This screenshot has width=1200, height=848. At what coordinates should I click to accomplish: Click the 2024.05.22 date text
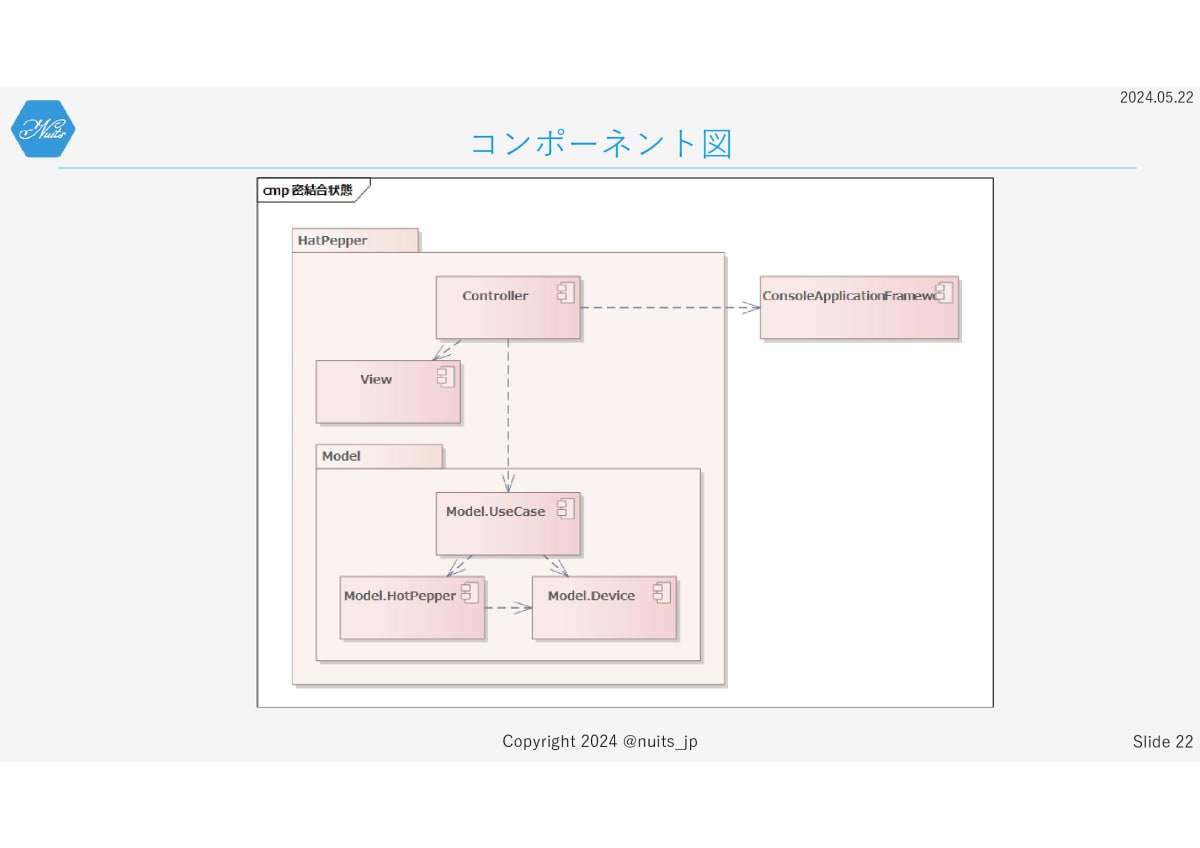tap(1156, 97)
